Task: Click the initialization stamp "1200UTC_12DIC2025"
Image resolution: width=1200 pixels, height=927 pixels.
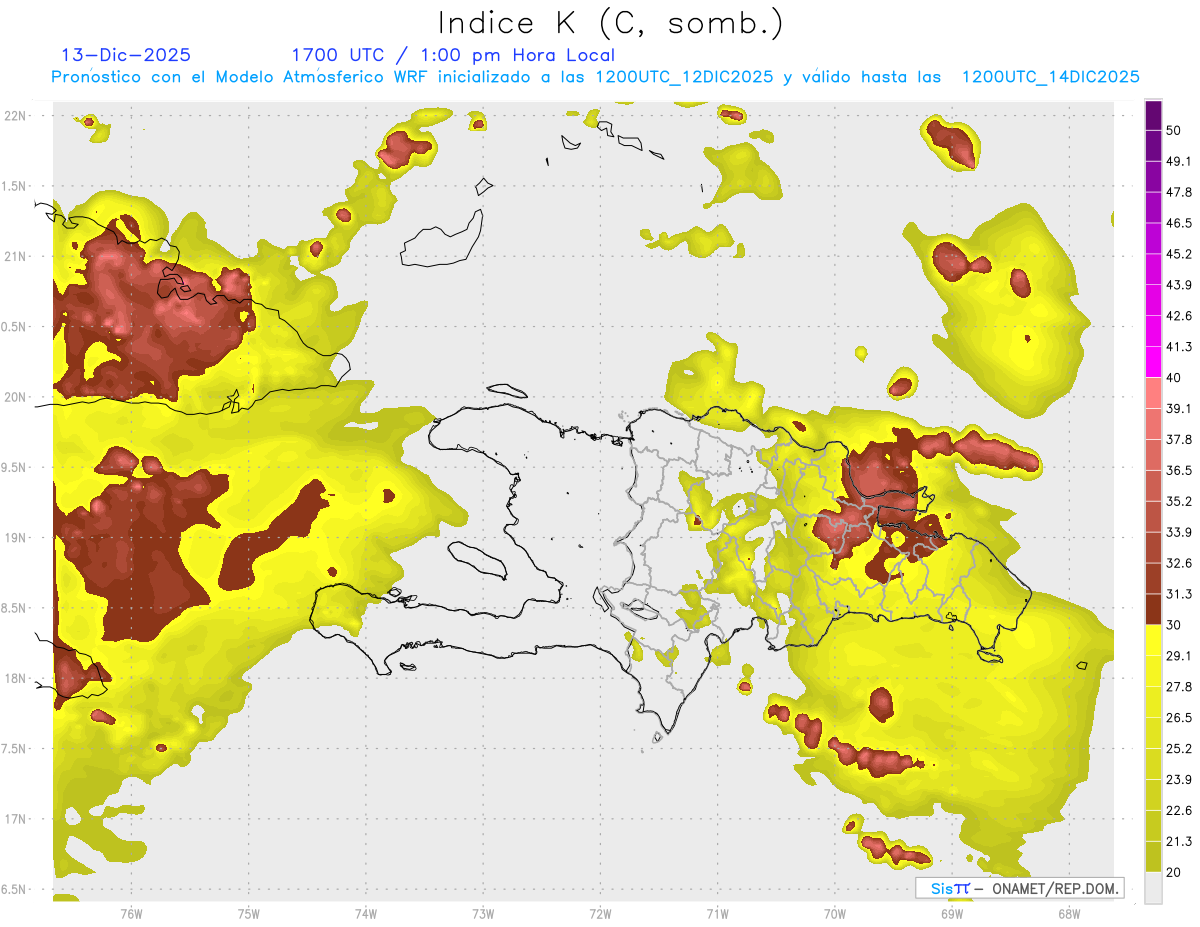Action: tap(684, 77)
